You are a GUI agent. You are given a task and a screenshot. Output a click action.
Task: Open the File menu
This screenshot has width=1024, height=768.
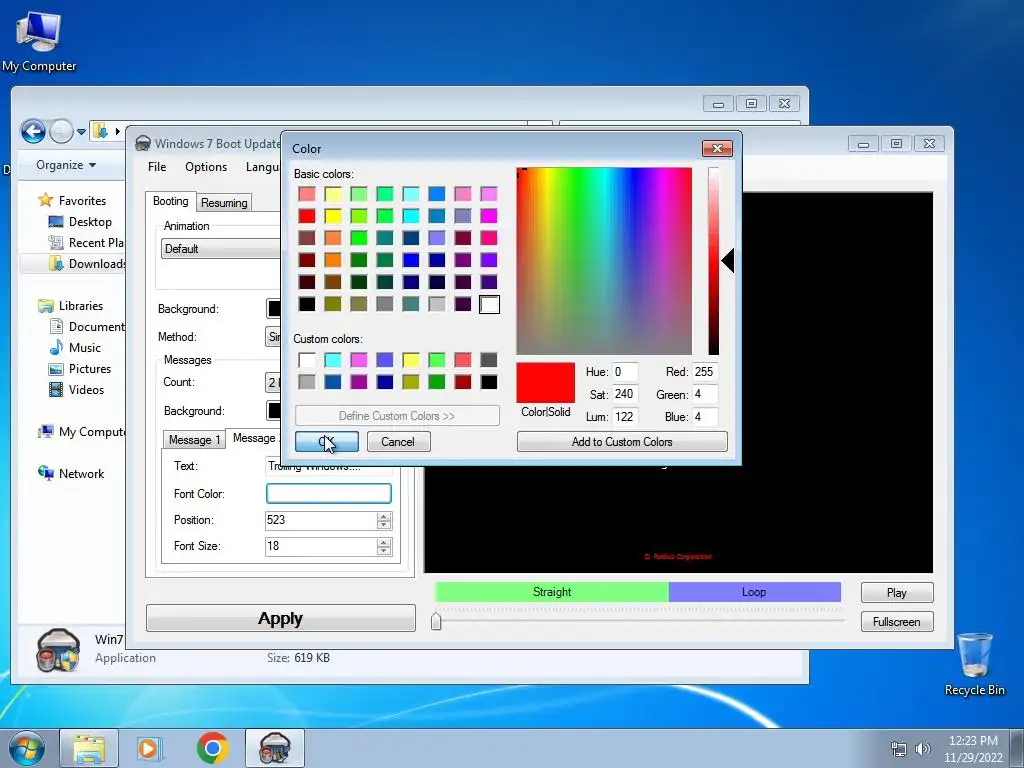click(x=157, y=167)
